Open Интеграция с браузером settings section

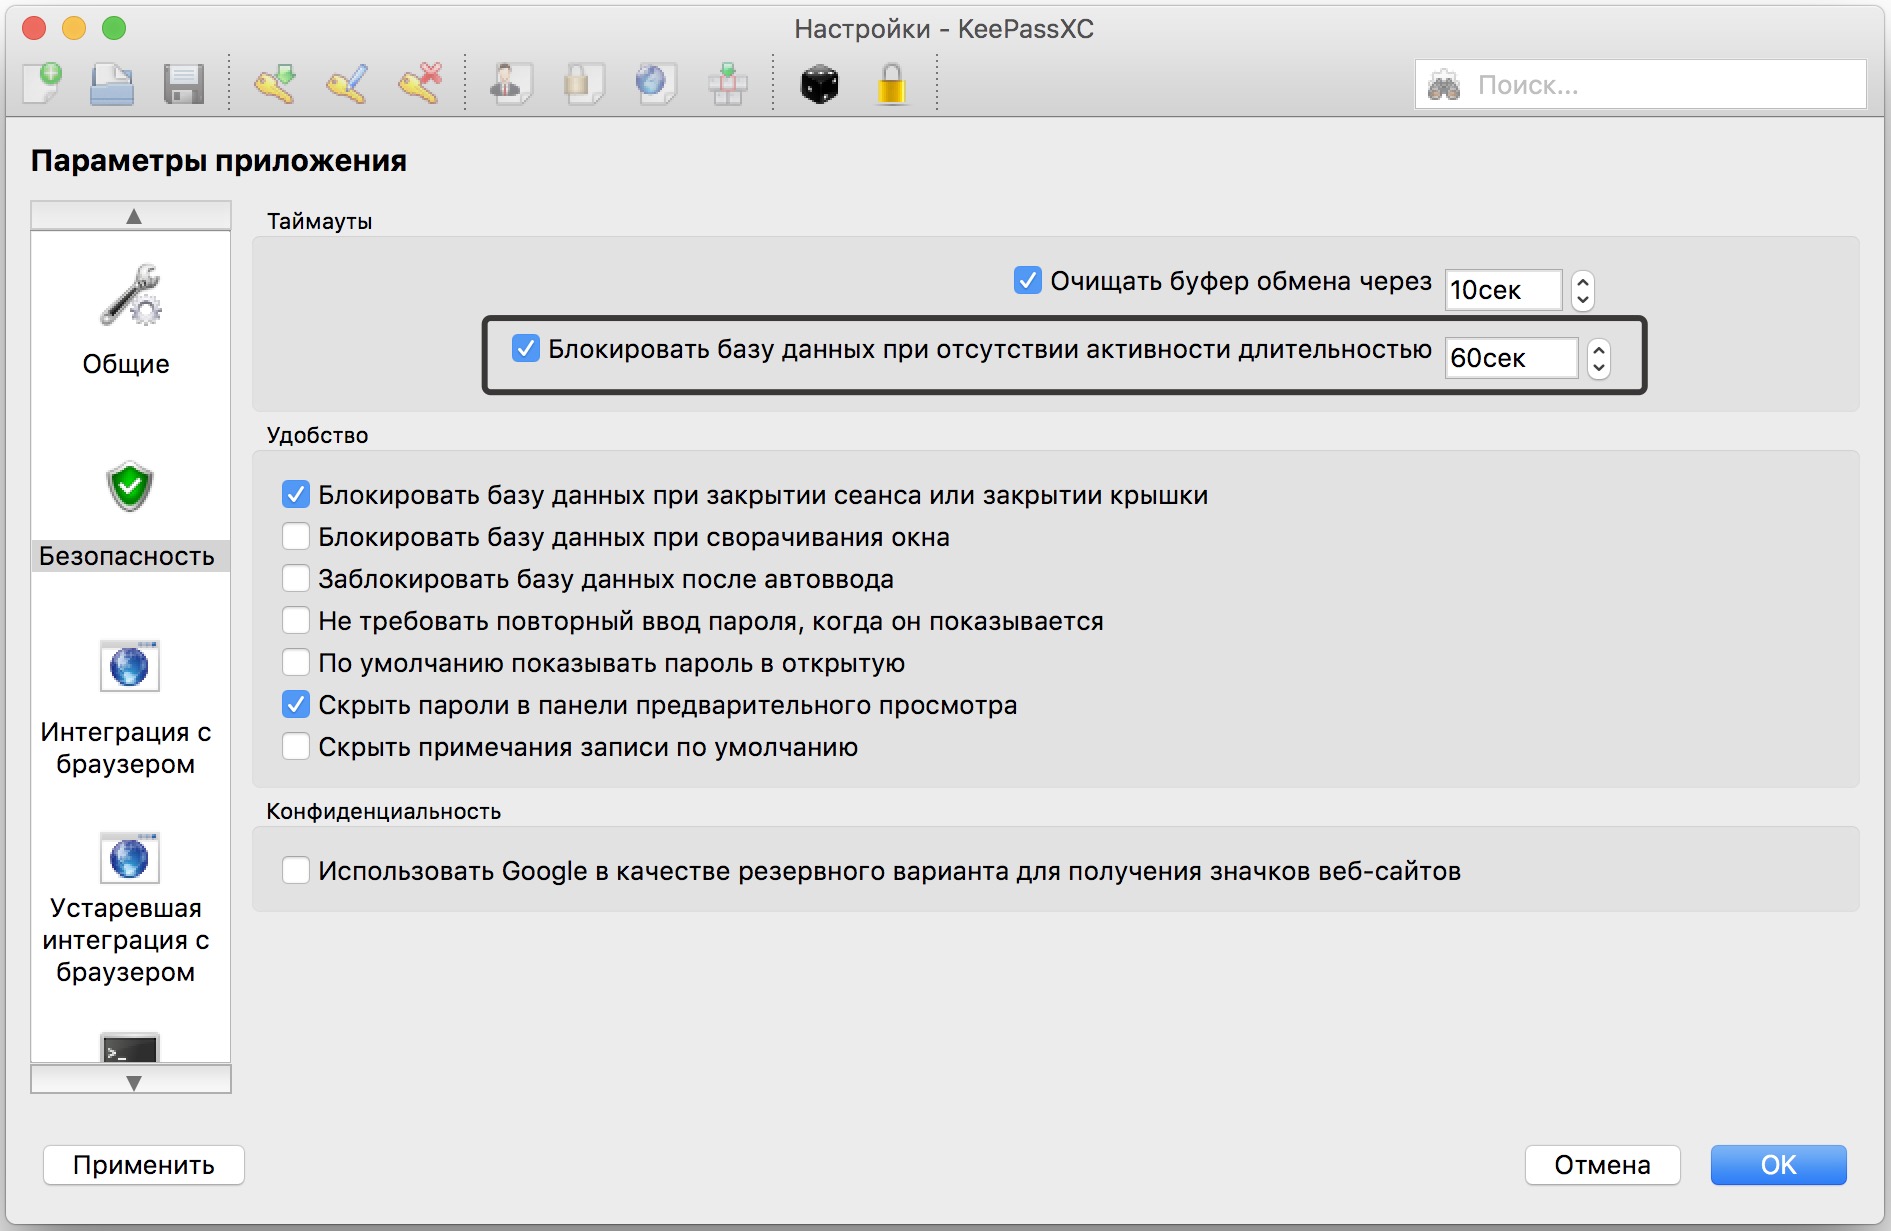click(127, 709)
